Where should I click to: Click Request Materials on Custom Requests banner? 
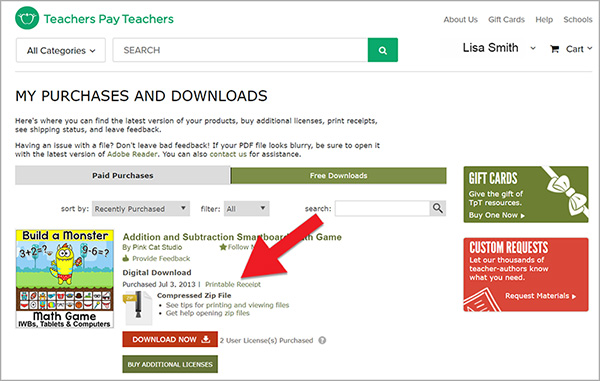click(x=540, y=296)
